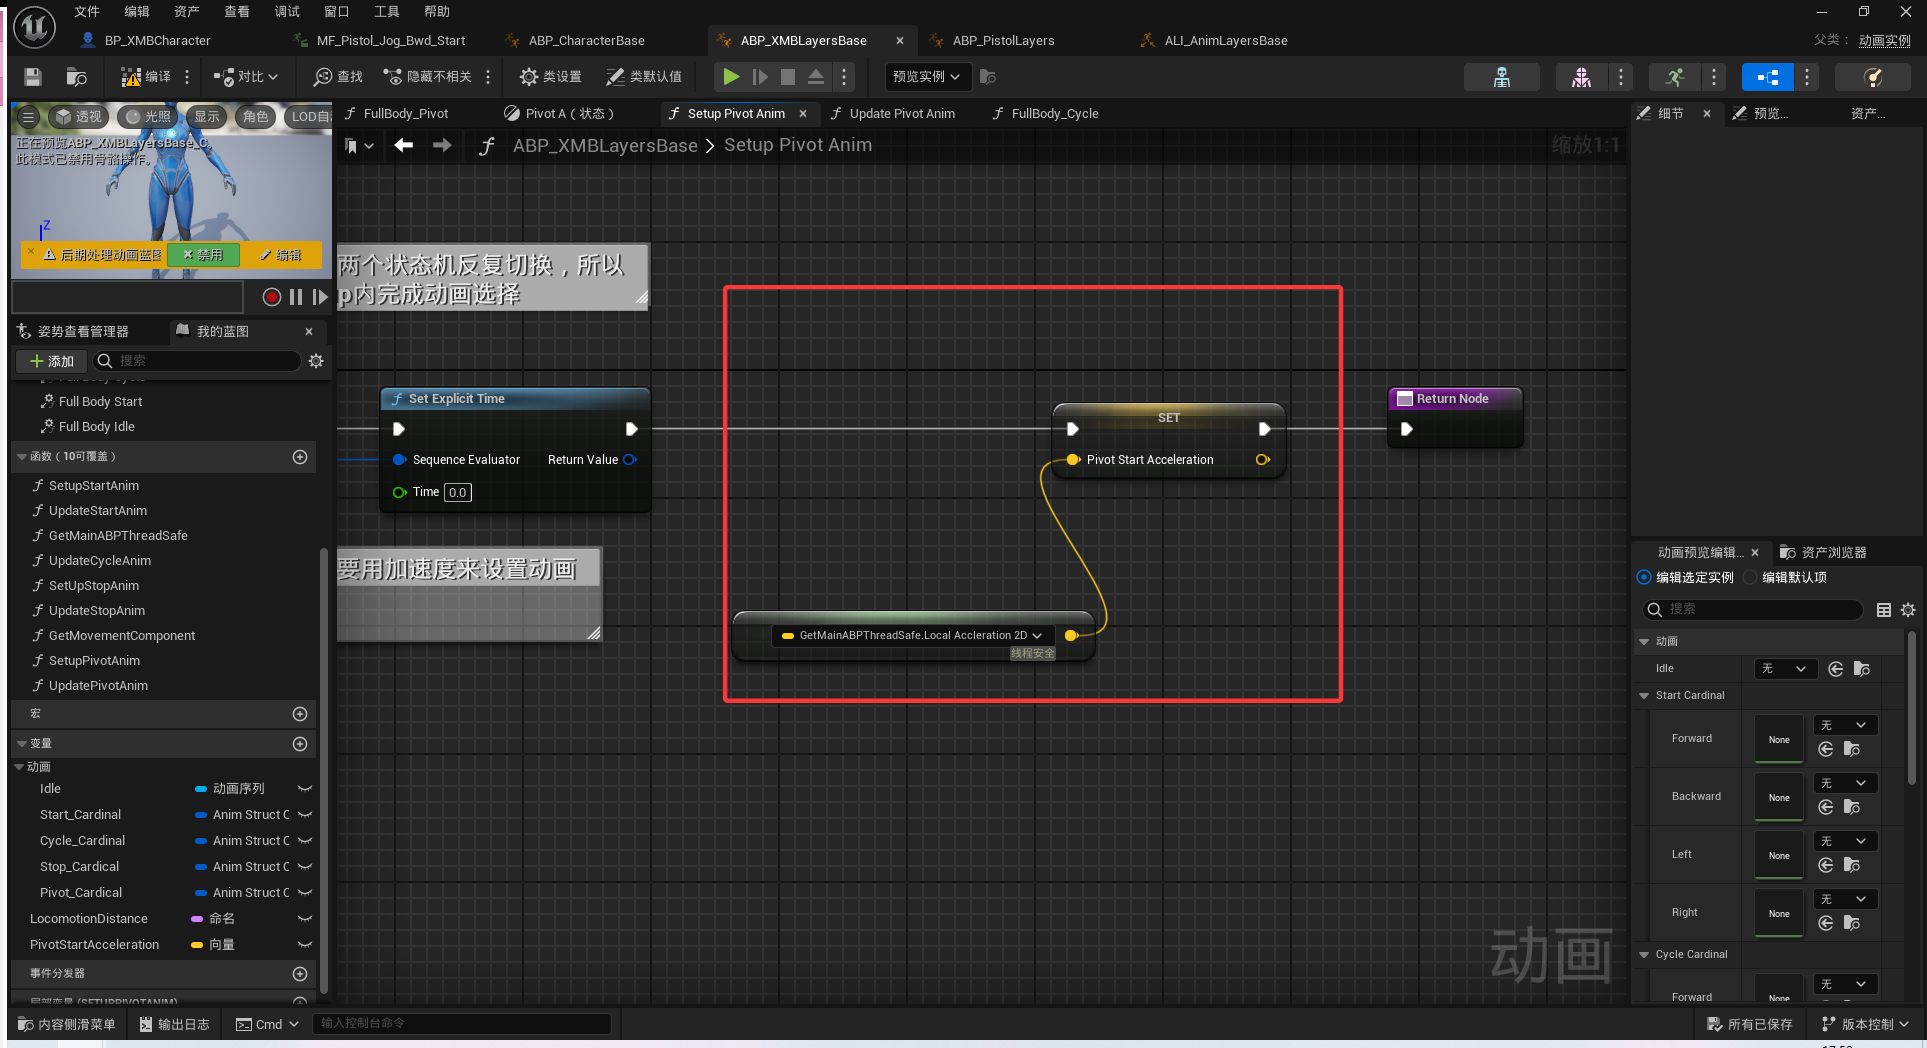Click the 添加 add button in My Blueprint
1927x1048 pixels.
[x=51, y=361]
